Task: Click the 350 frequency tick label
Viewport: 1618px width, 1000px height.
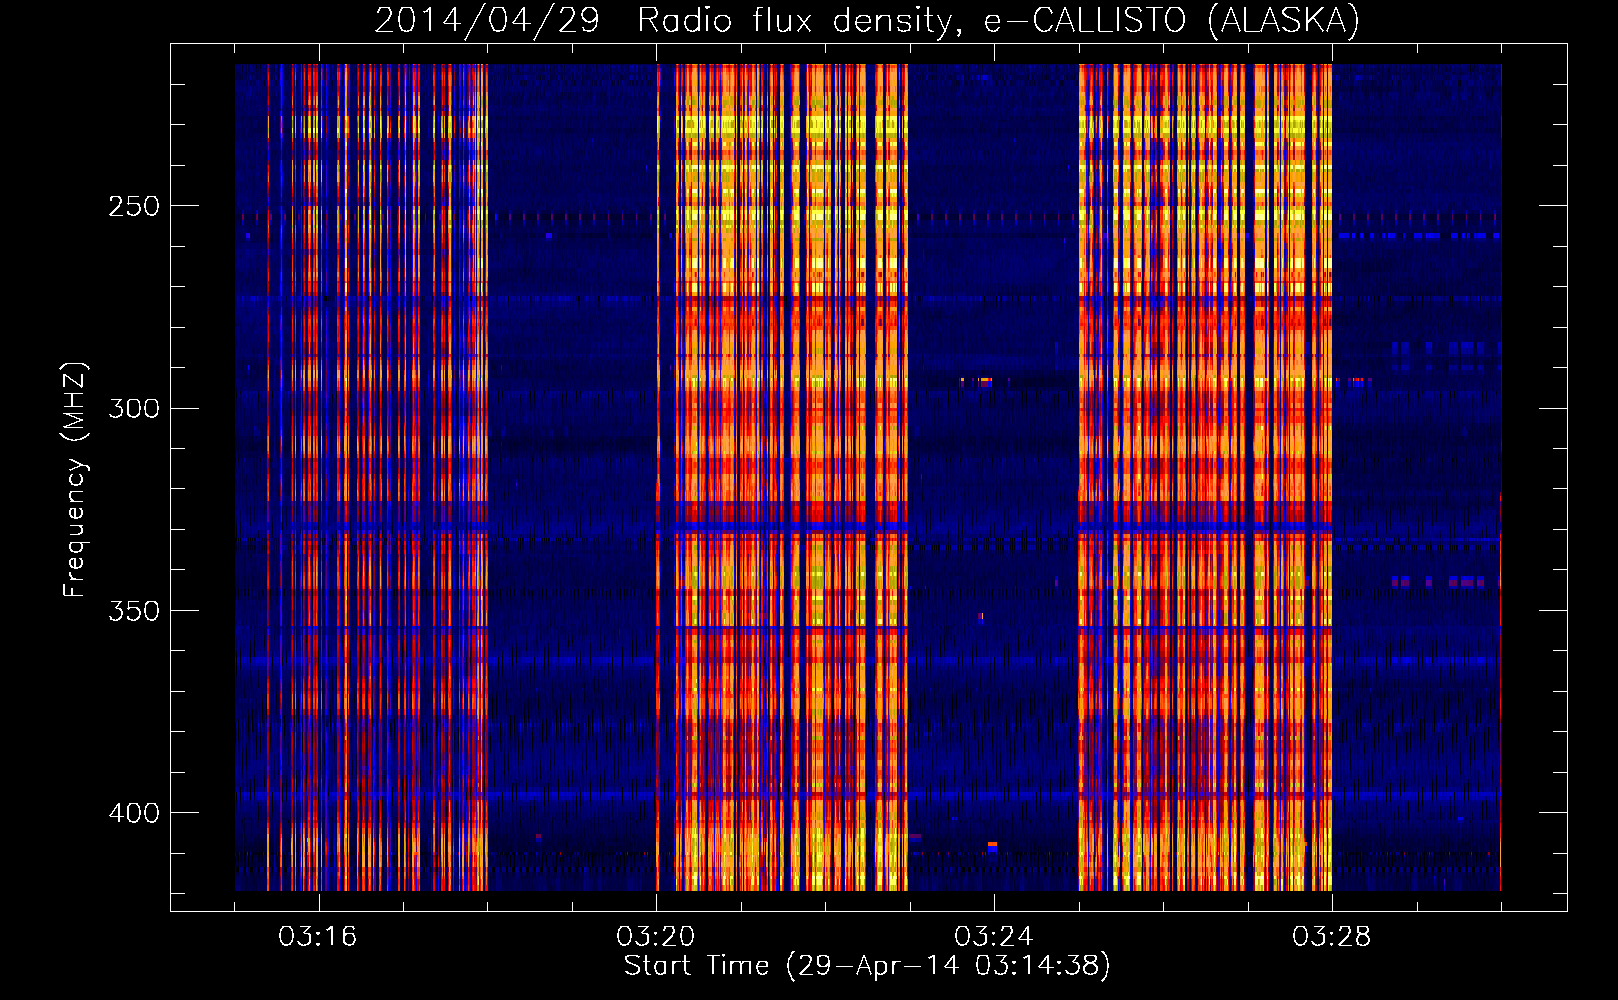Action: click(x=134, y=611)
